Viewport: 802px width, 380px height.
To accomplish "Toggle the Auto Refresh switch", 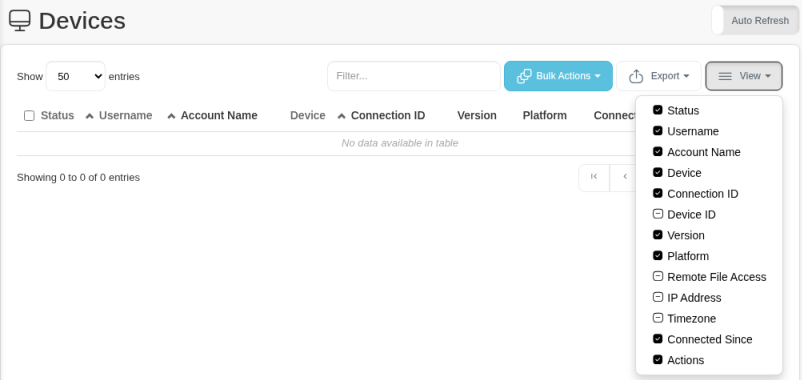I will [755, 20].
